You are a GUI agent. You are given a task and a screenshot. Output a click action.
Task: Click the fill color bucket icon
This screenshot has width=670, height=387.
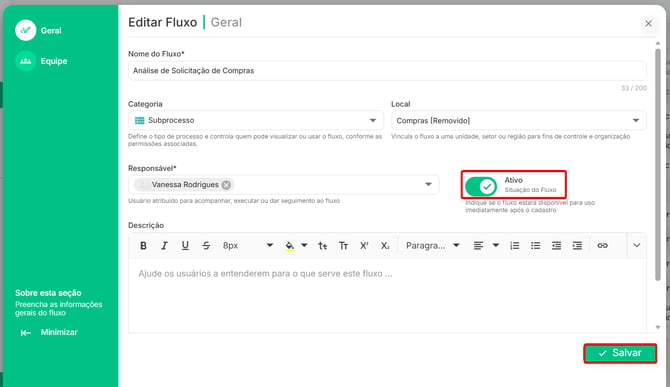tap(289, 246)
